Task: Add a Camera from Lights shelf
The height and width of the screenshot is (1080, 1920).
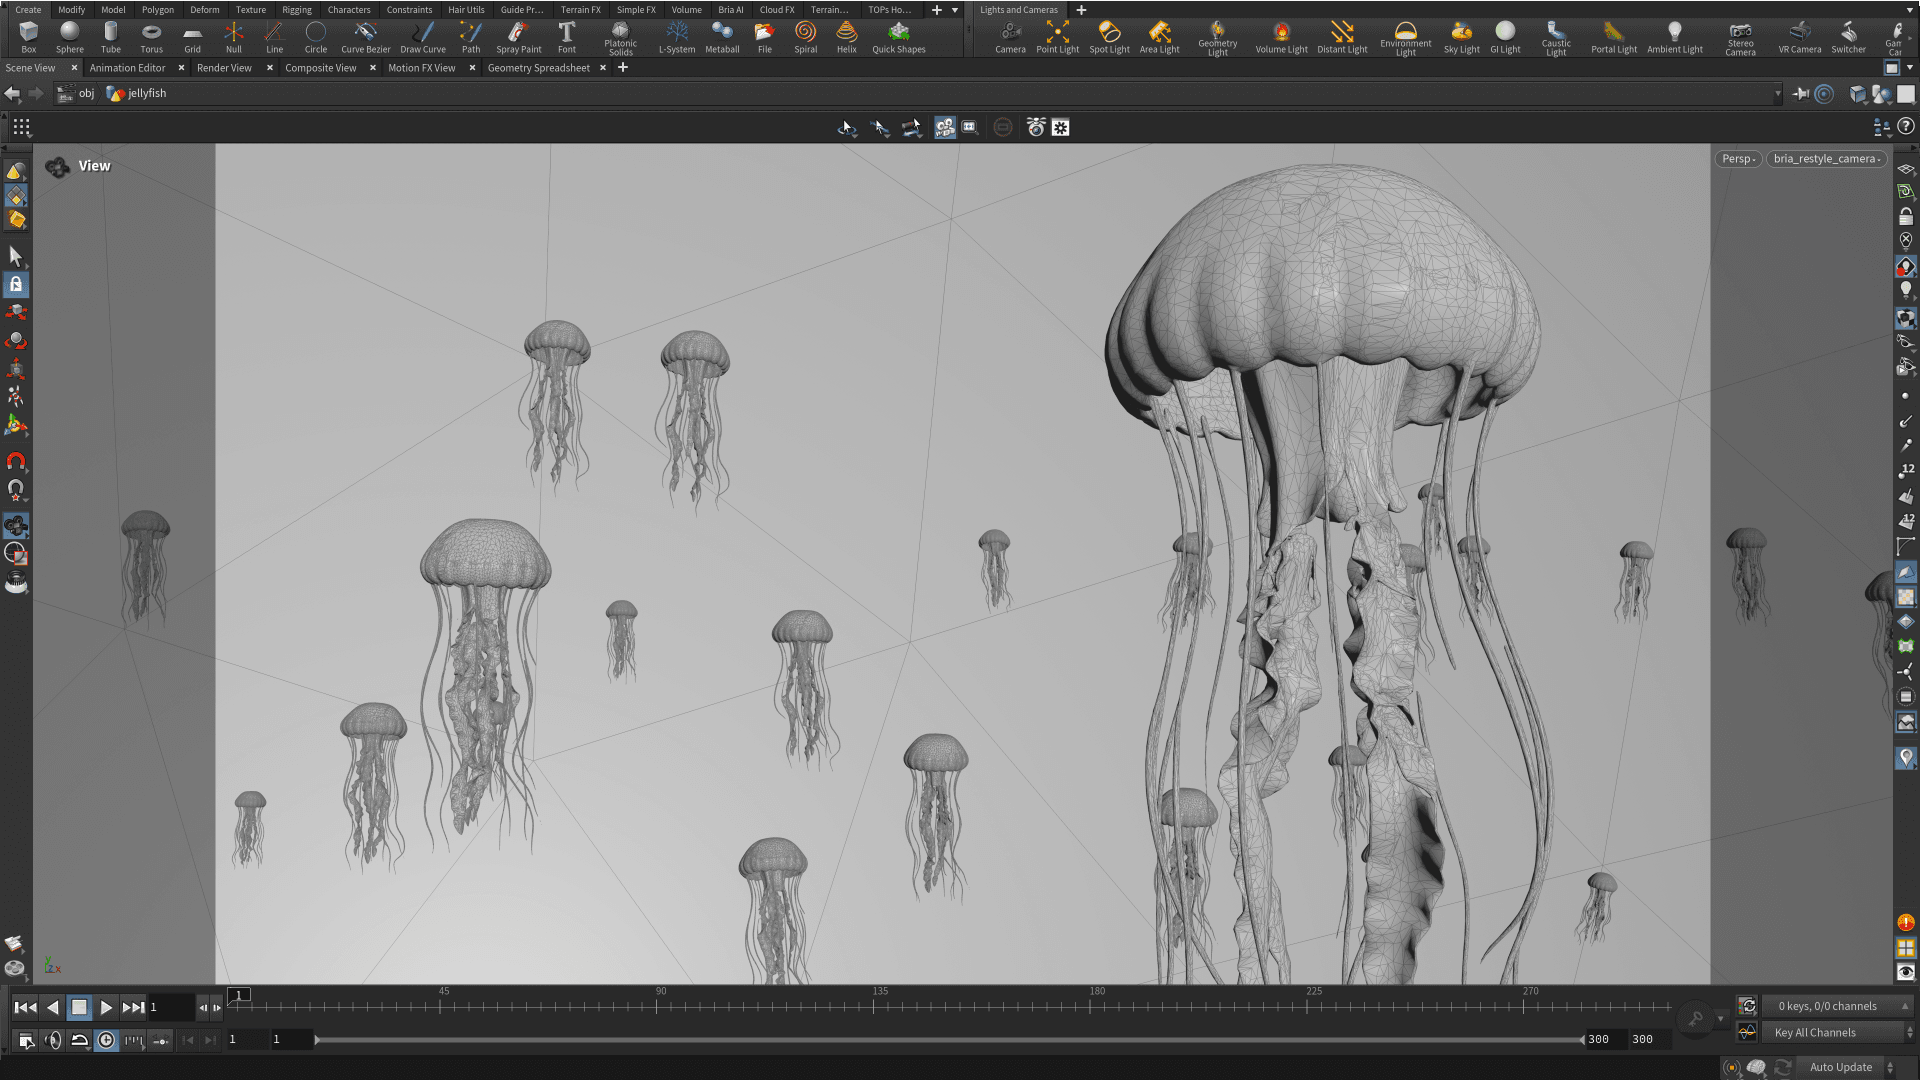Action: (1010, 37)
